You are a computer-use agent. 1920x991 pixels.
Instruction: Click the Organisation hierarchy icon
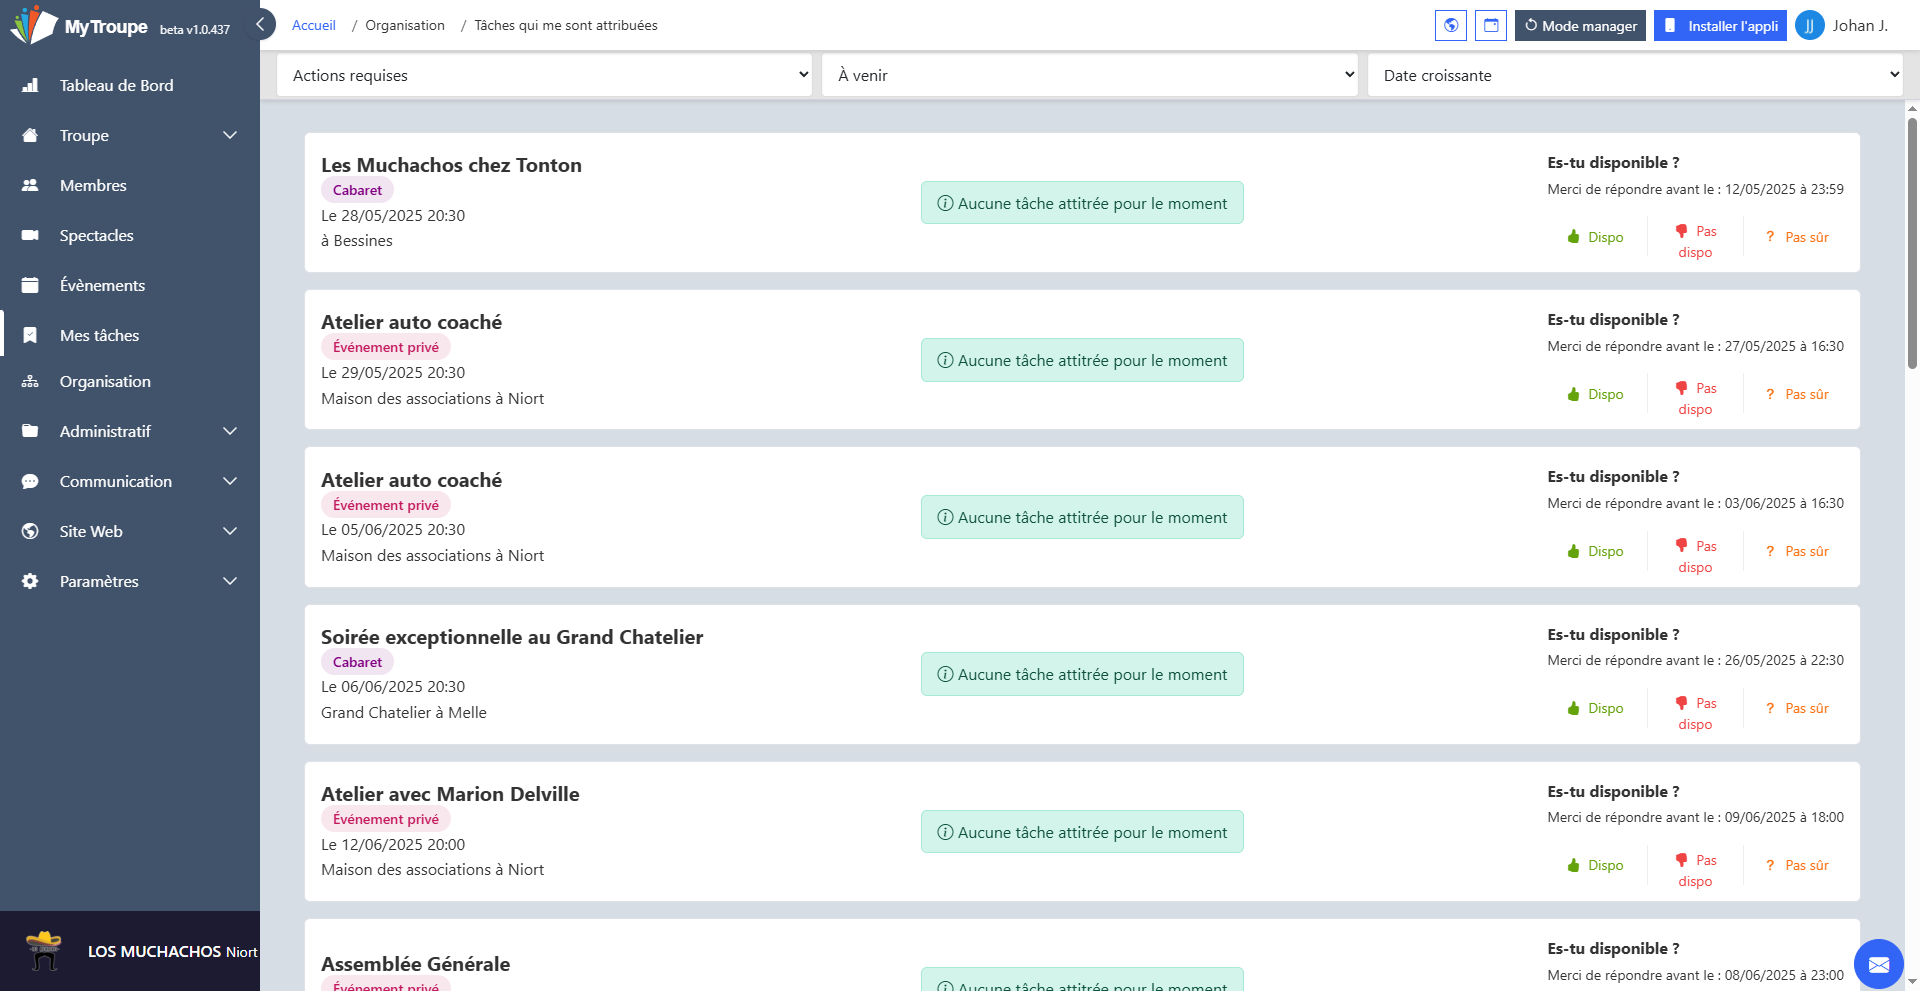pyautogui.click(x=30, y=381)
